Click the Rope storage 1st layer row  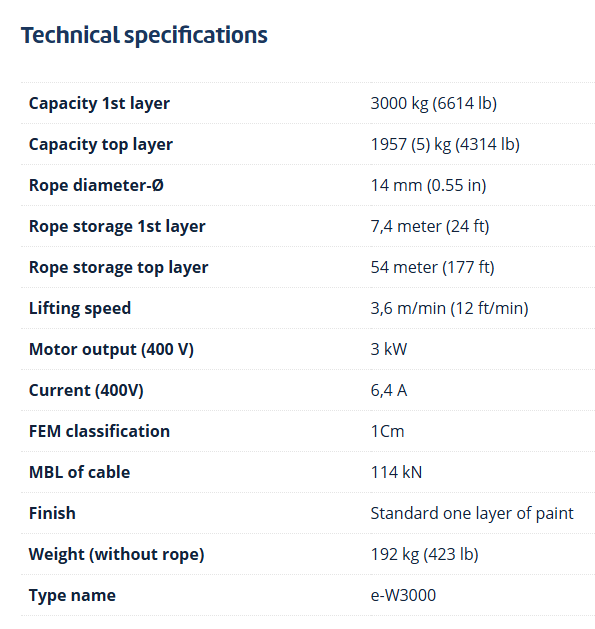point(308,226)
